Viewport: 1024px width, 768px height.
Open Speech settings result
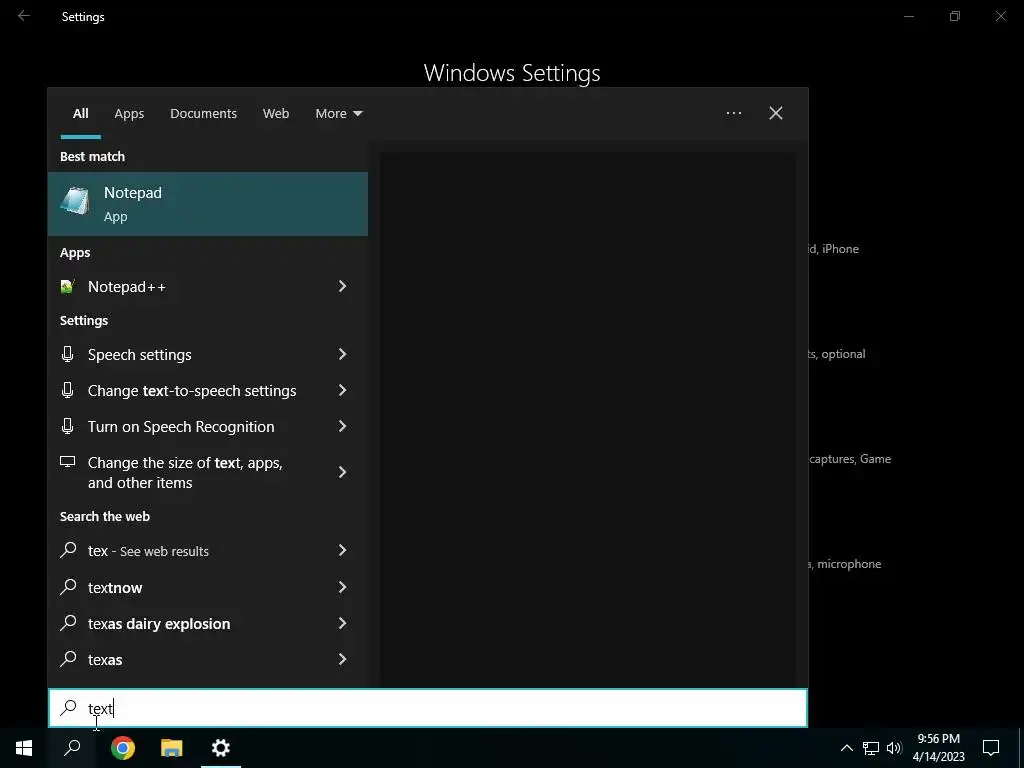pos(140,355)
